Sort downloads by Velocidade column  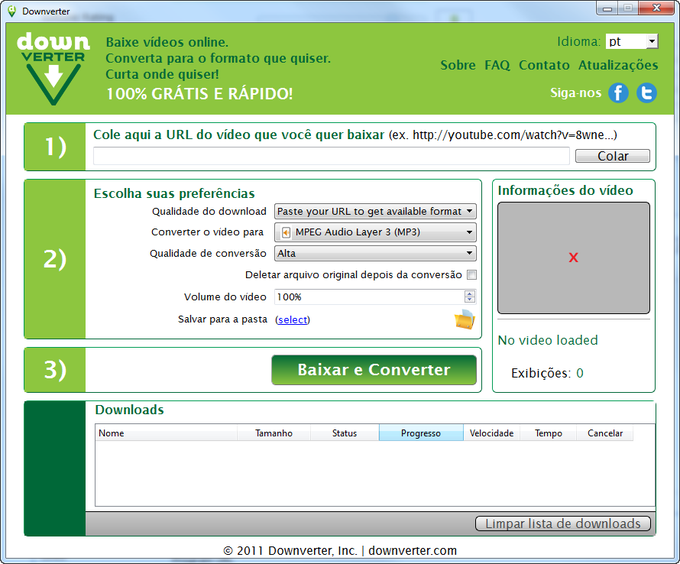[x=491, y=433]
